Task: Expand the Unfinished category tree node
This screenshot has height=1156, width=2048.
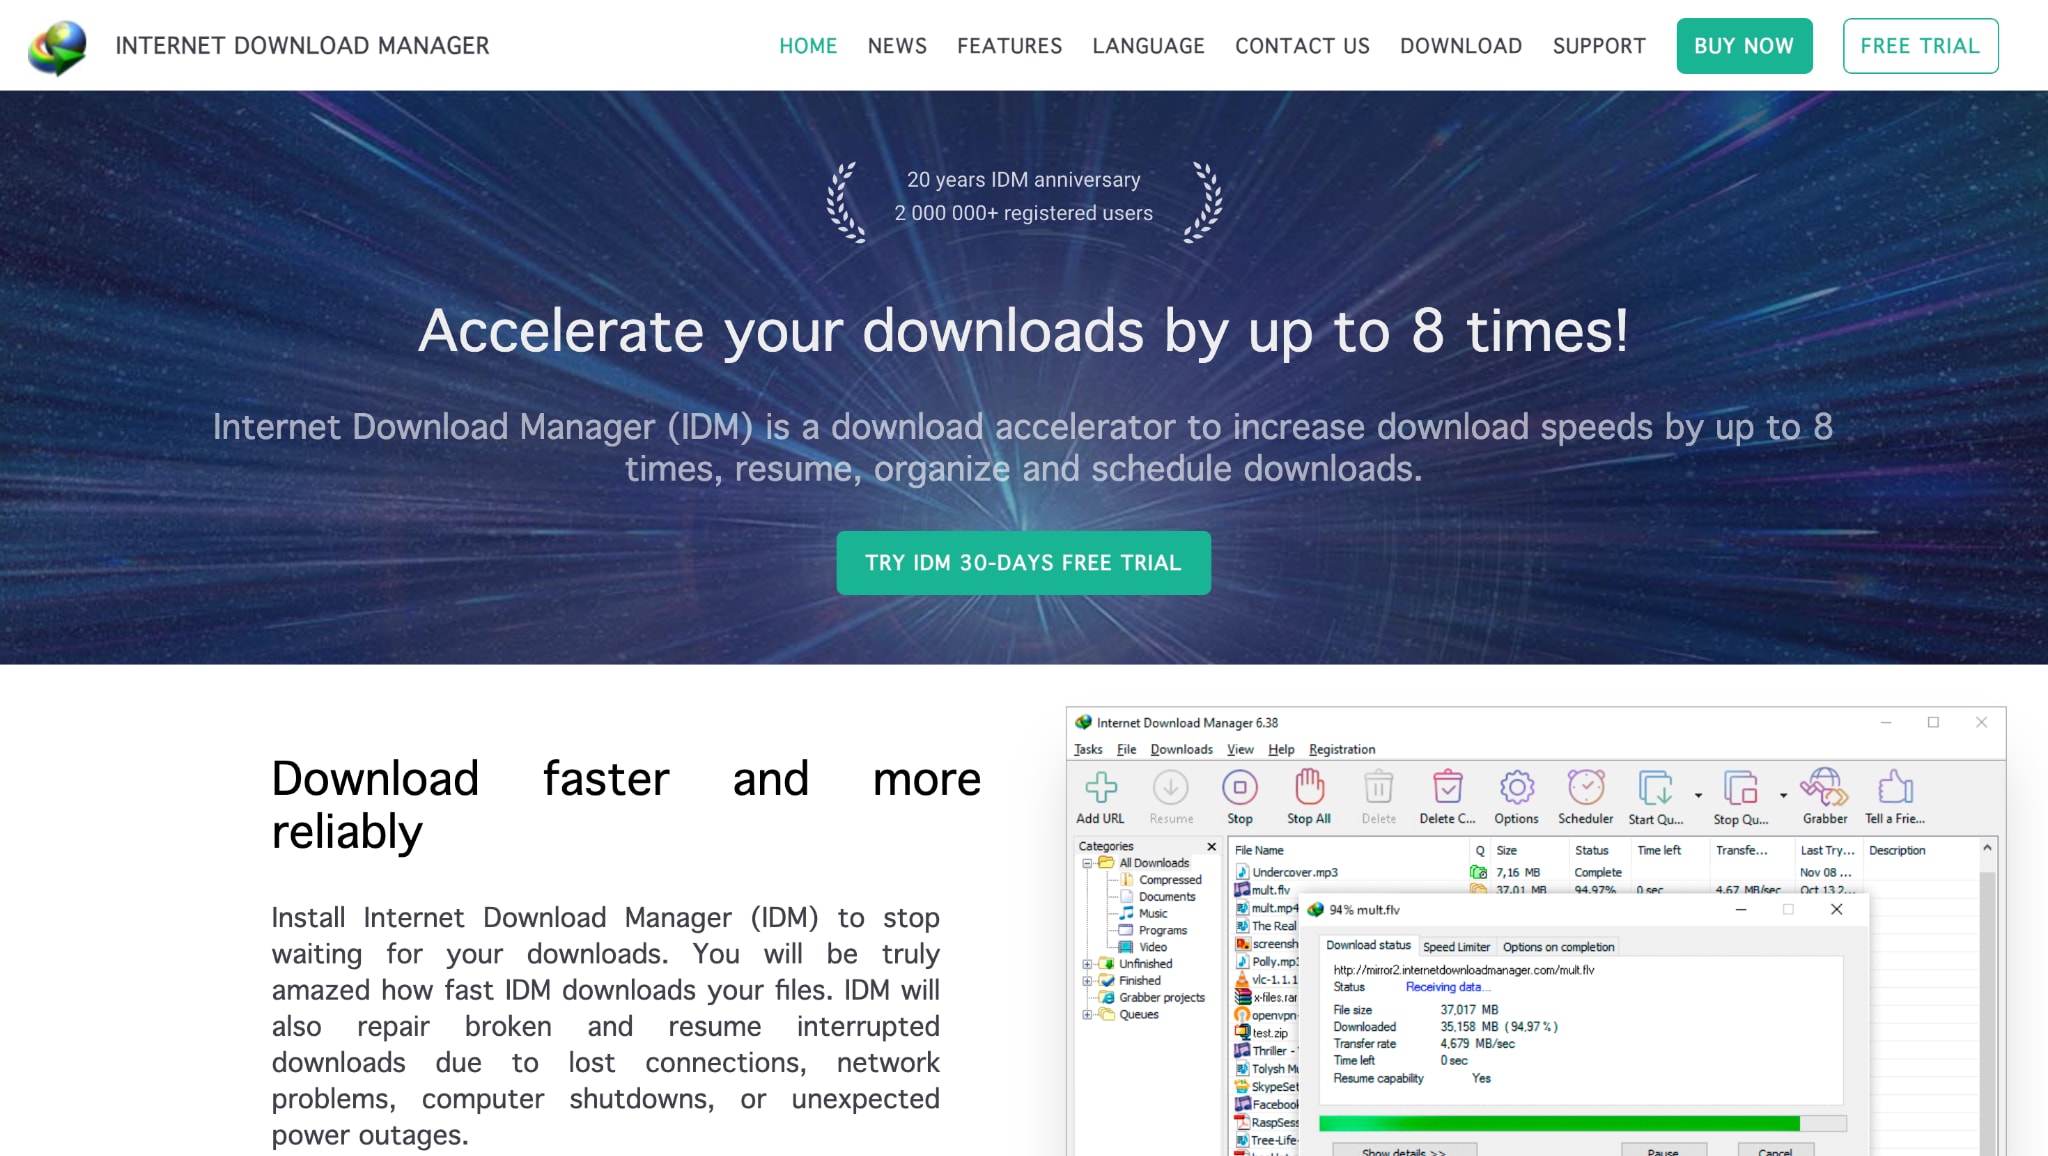Action: [x=1088, y=963]
